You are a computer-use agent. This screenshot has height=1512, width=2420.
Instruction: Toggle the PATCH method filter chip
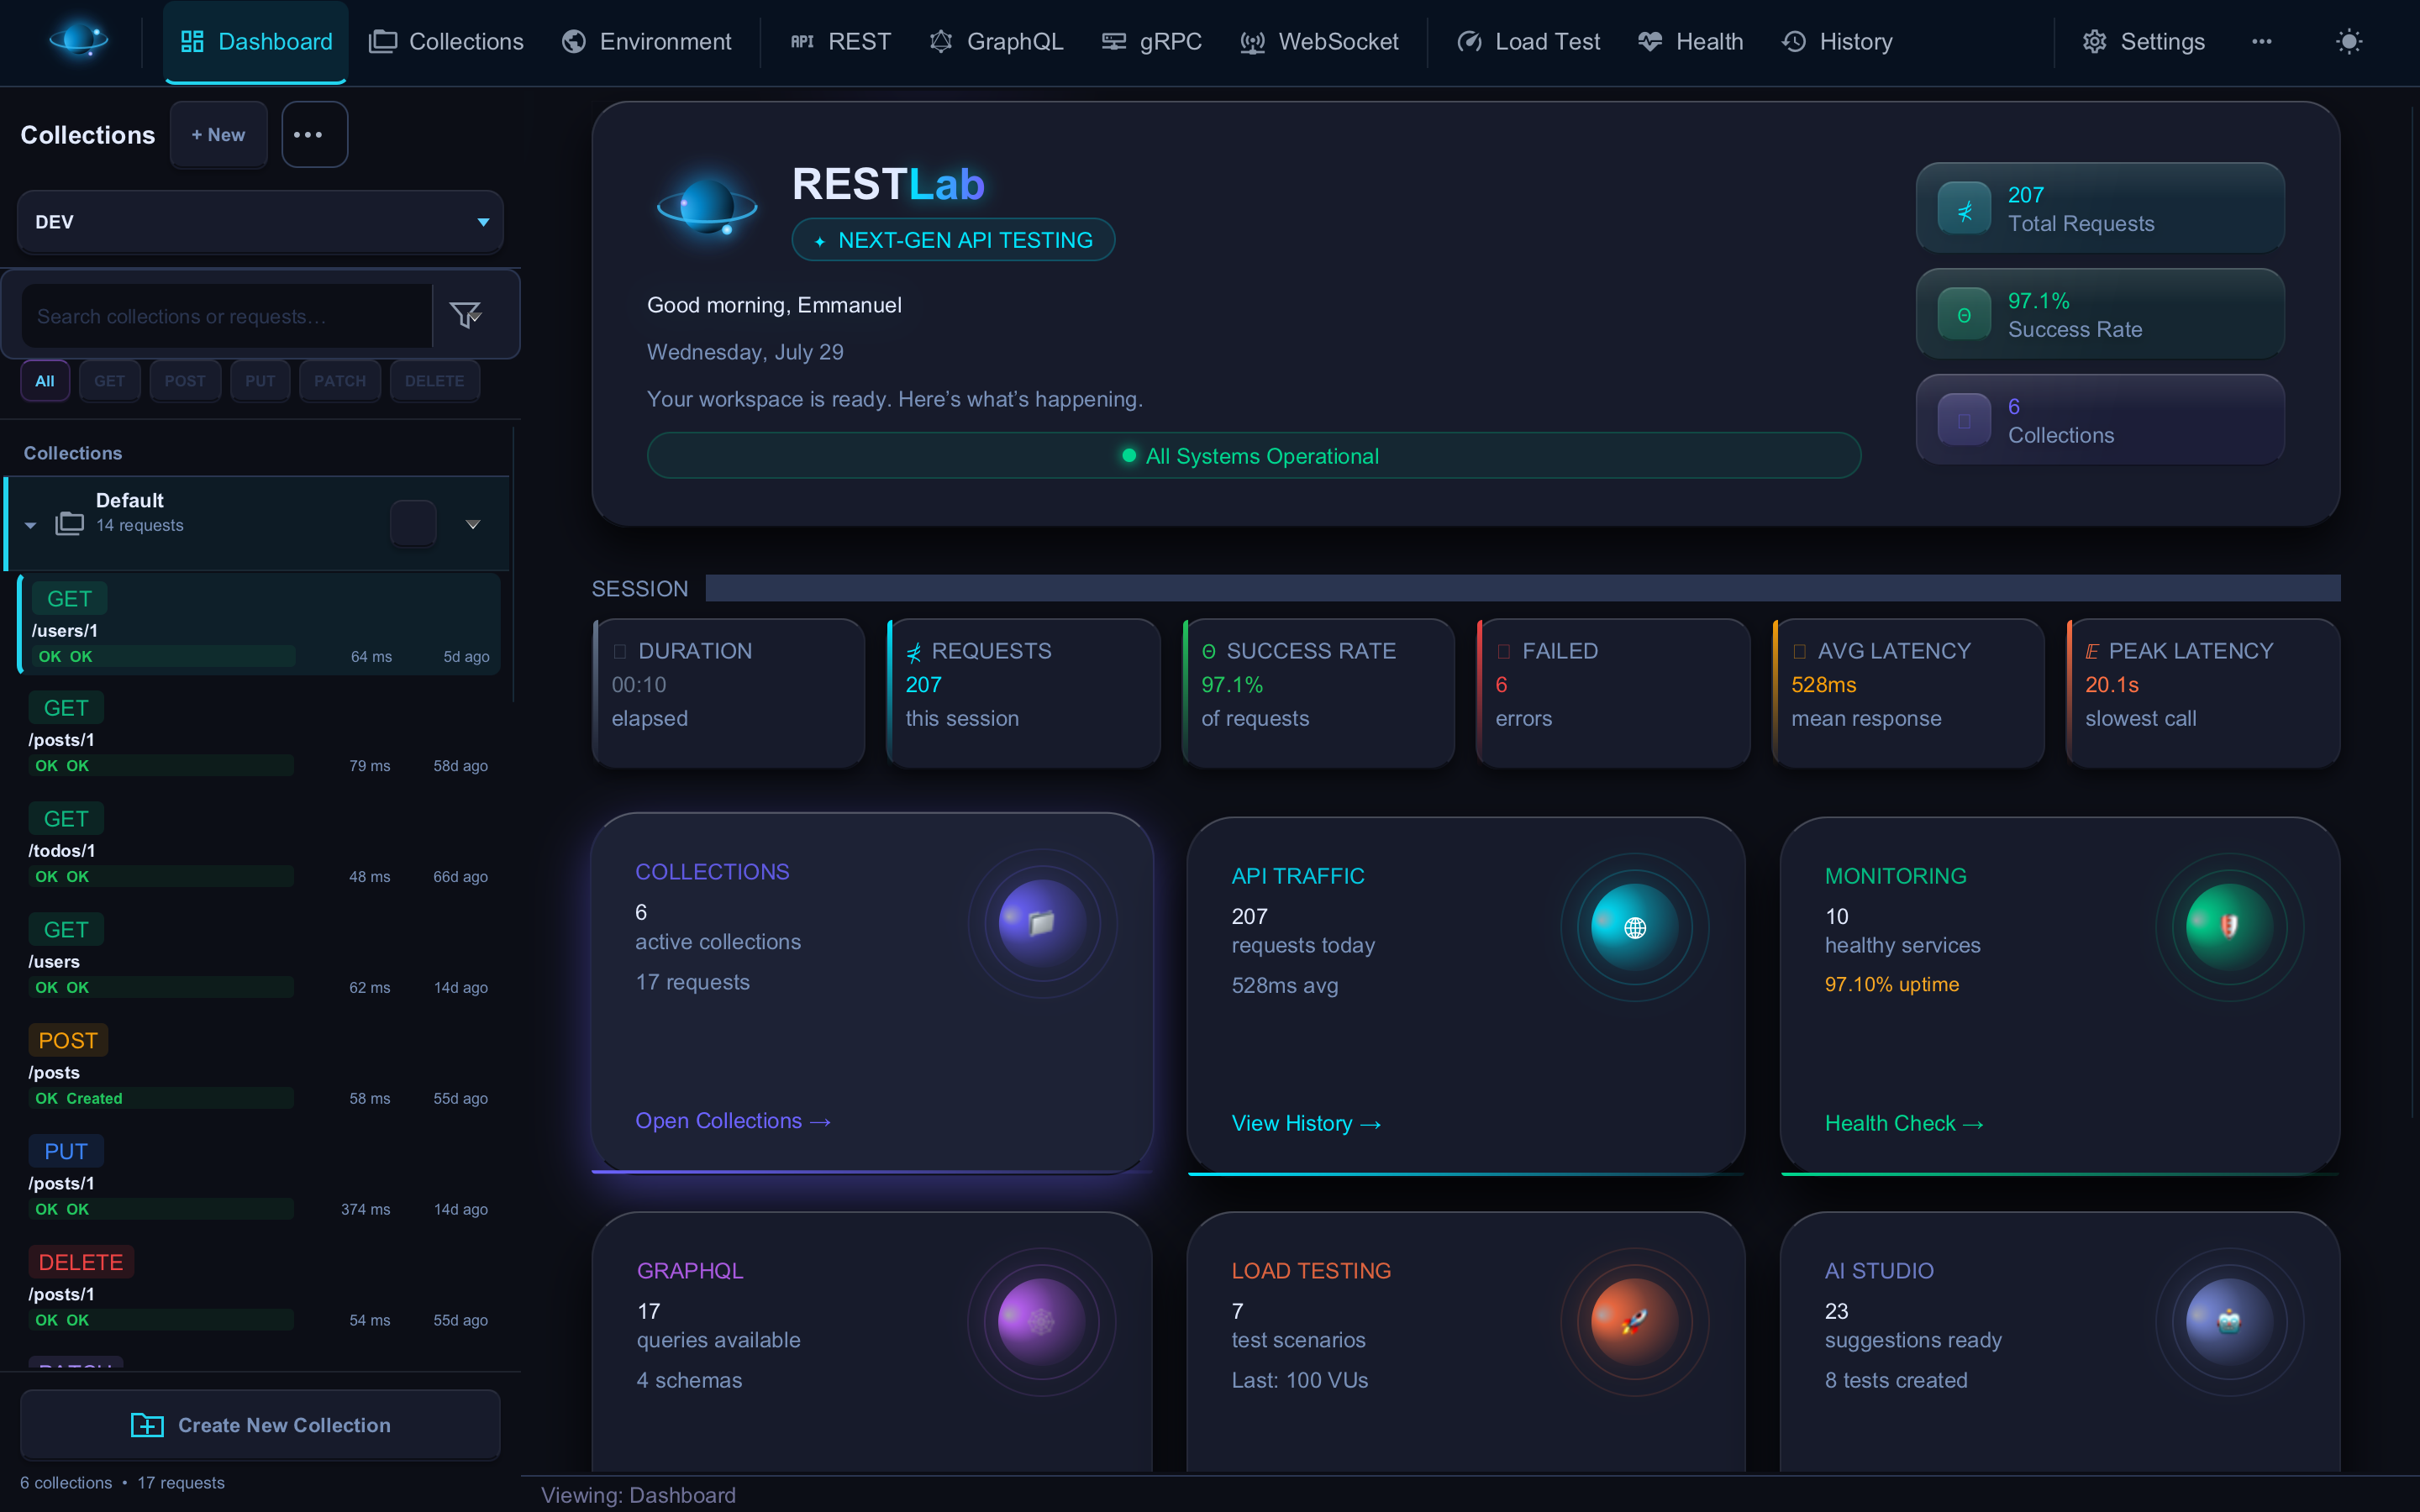340,381
